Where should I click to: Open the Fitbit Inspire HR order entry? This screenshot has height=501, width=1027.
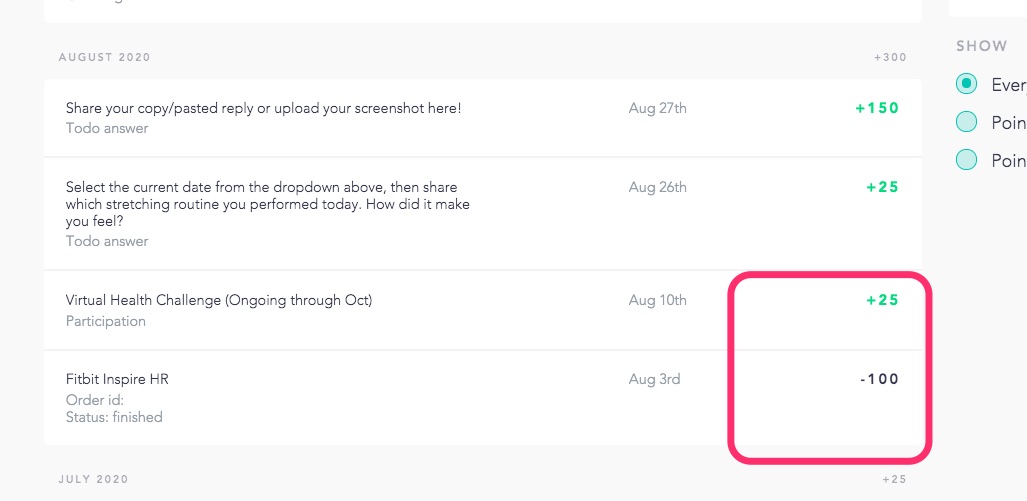tap(483, 398)
